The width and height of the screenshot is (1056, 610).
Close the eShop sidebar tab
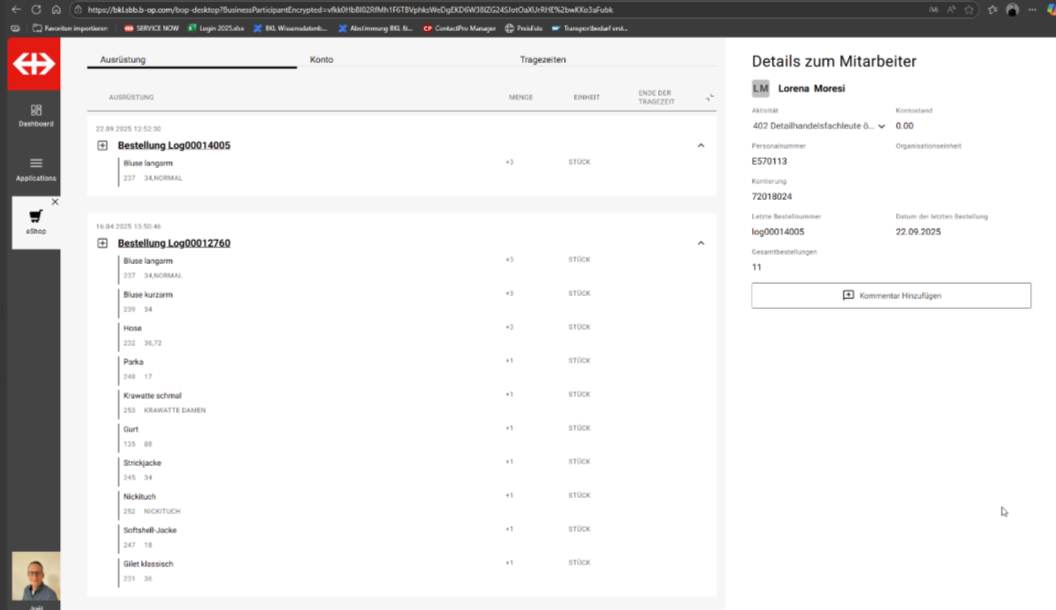tap(55, 202)
